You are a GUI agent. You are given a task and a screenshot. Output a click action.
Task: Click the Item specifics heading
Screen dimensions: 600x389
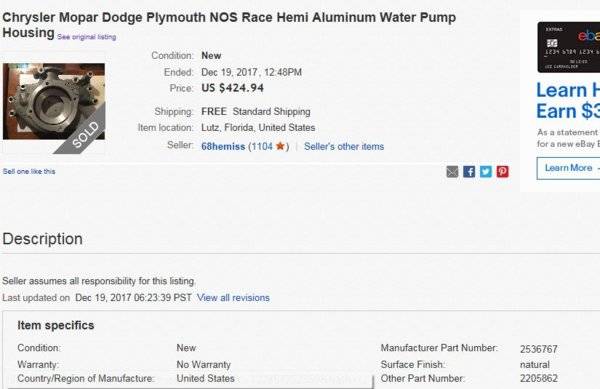pyautogui.click(x=56, y=326)
